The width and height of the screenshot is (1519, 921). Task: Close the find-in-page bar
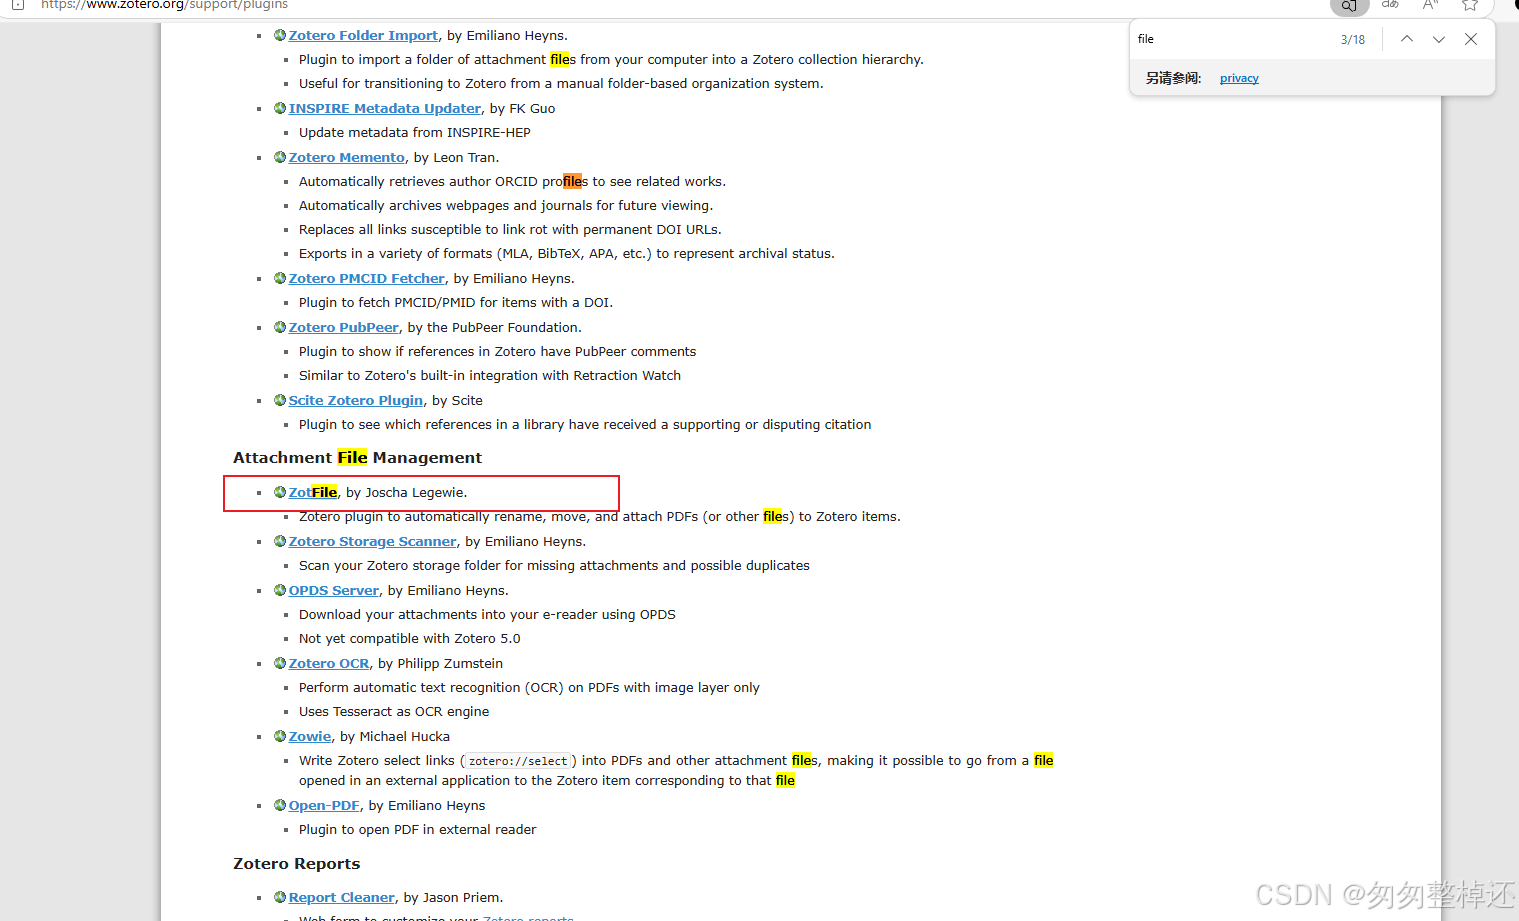1471,39
